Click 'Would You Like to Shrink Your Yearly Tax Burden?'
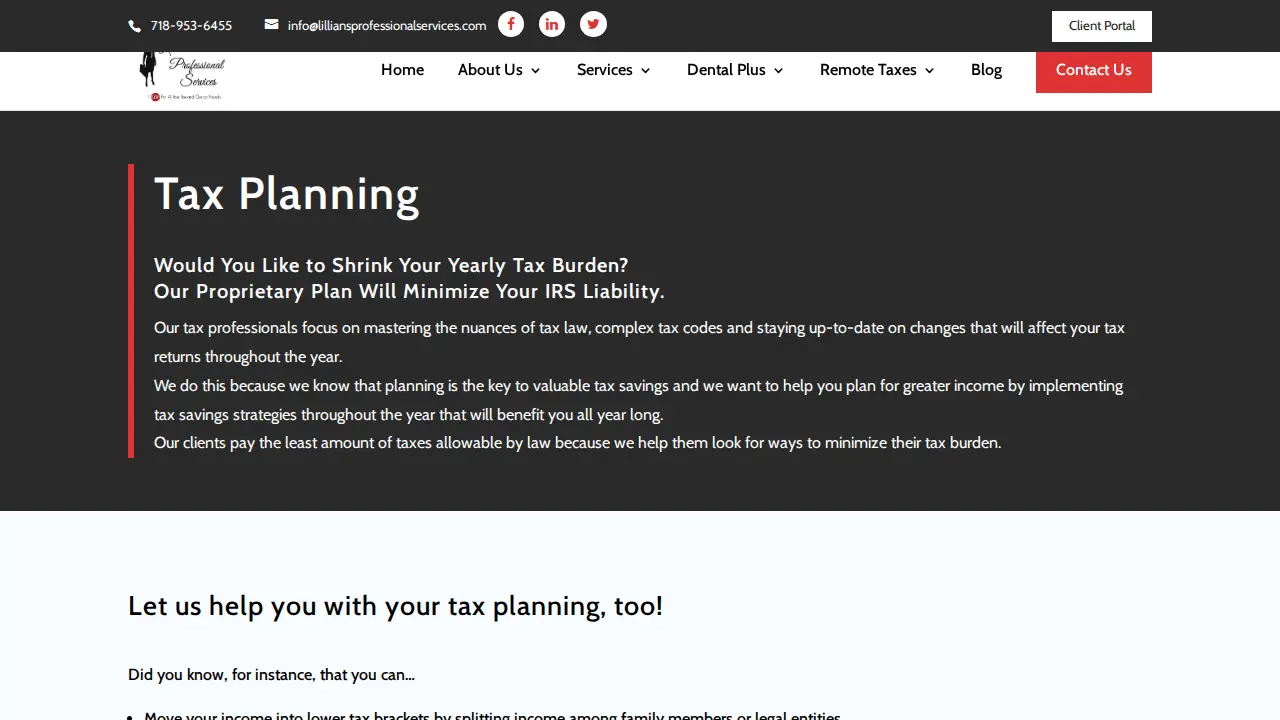Screen dimensions: 1280x720 click(391, 265)
